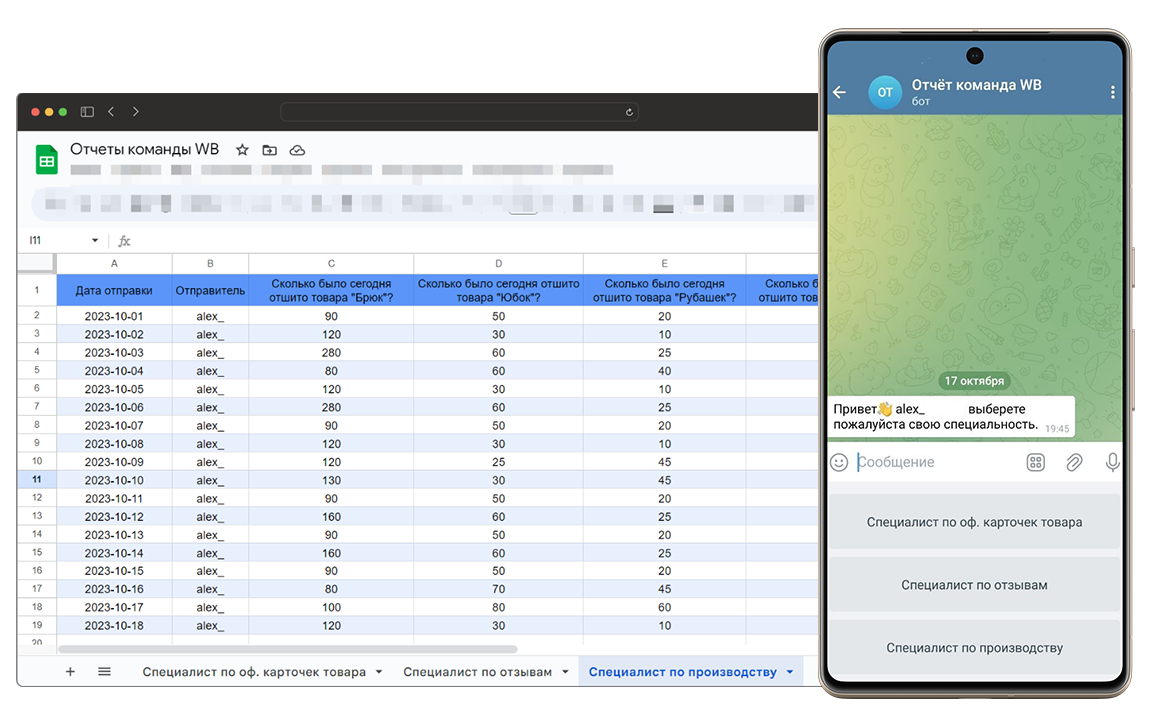Image resolution: width=1152 pixels, height=708 pixels.
Task: Tap Специалист по производству bot button
Action: (x=974, y=647)
